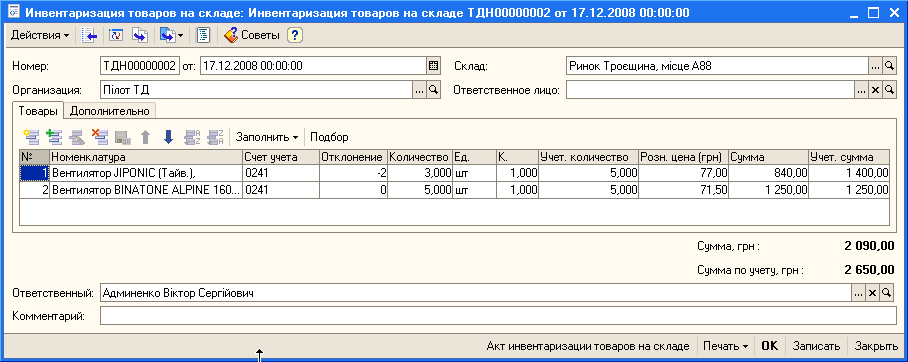Click the Ответственное лицо empty field

[x=711, y=90]
